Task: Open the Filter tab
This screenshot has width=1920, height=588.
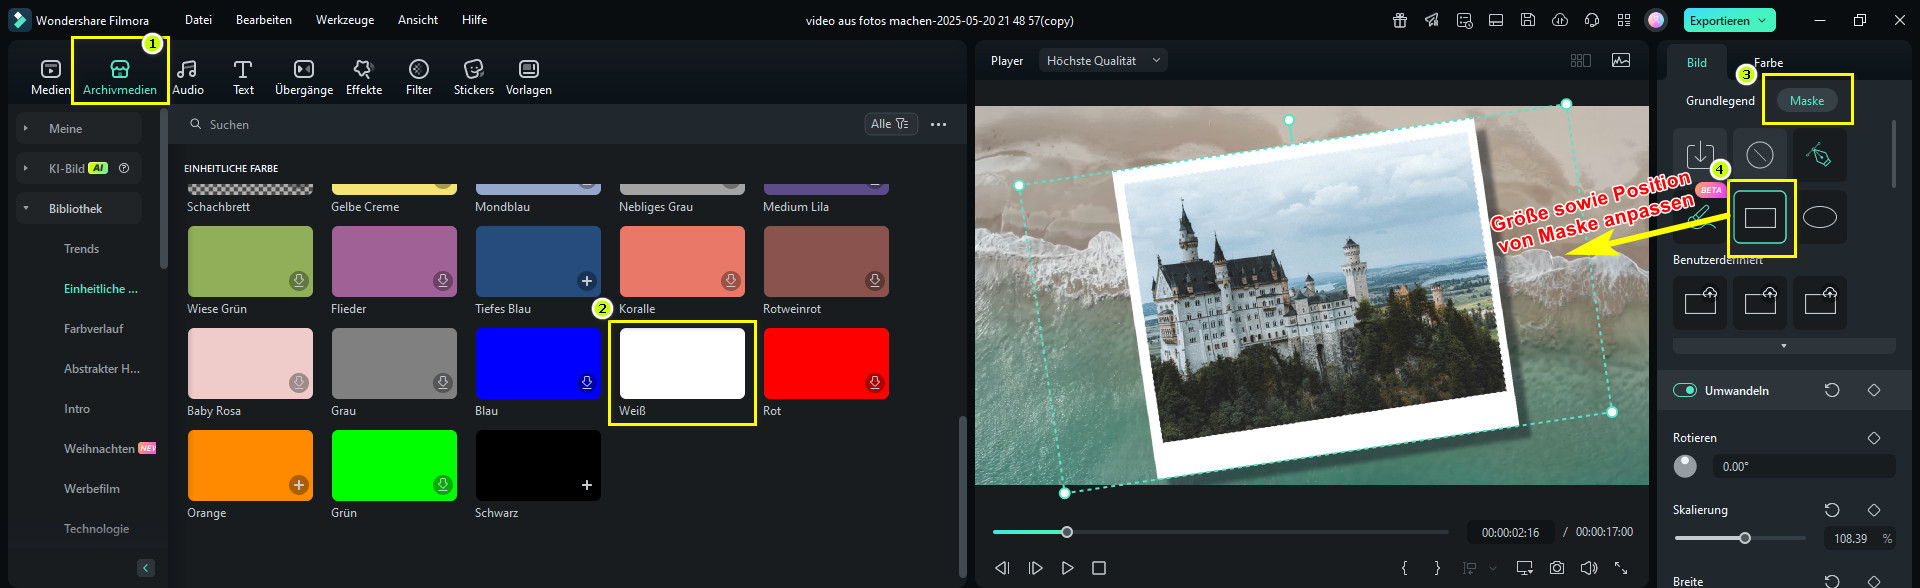Action: (x=419, y=77)
